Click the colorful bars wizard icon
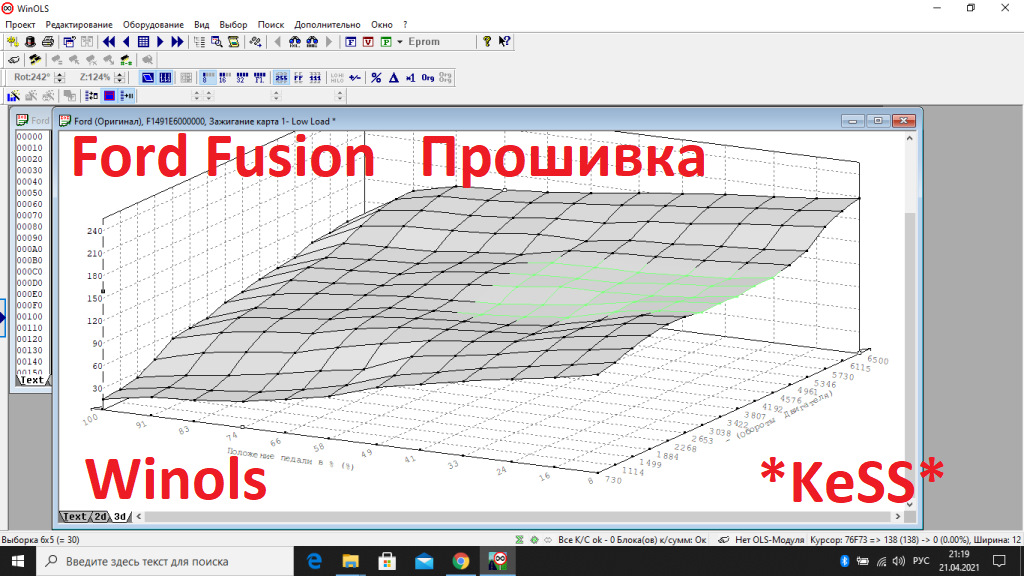This screenshot has width=1024, height=576. coord(13,96)
